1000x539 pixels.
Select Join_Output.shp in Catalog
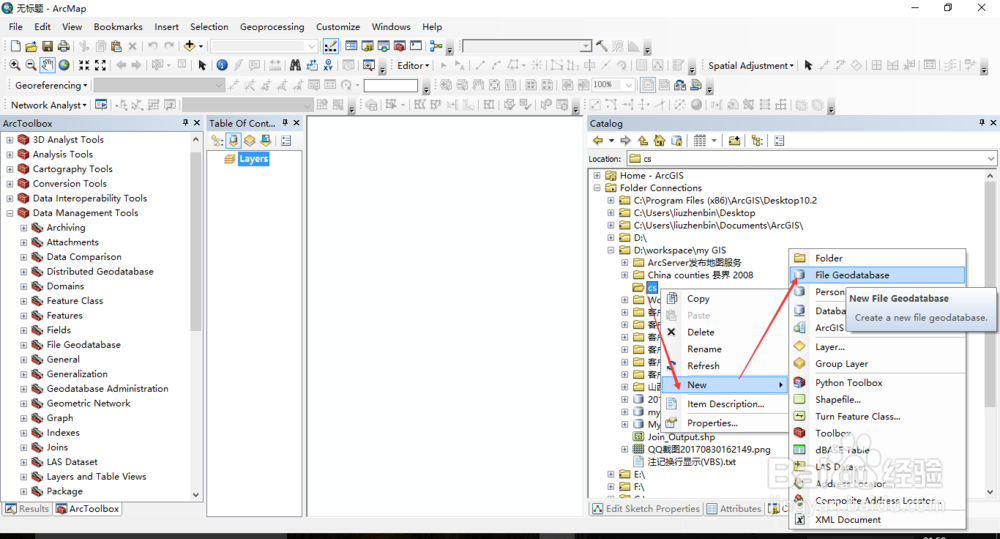[681, 437]
